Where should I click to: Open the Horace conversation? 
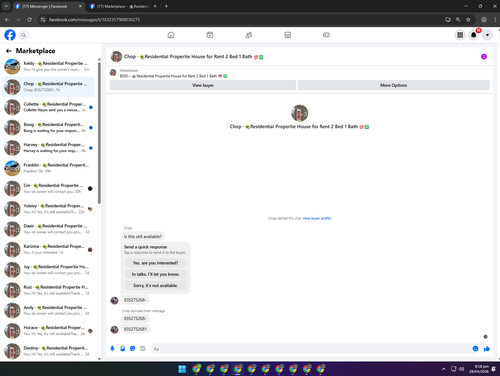[x=49, y=331]
